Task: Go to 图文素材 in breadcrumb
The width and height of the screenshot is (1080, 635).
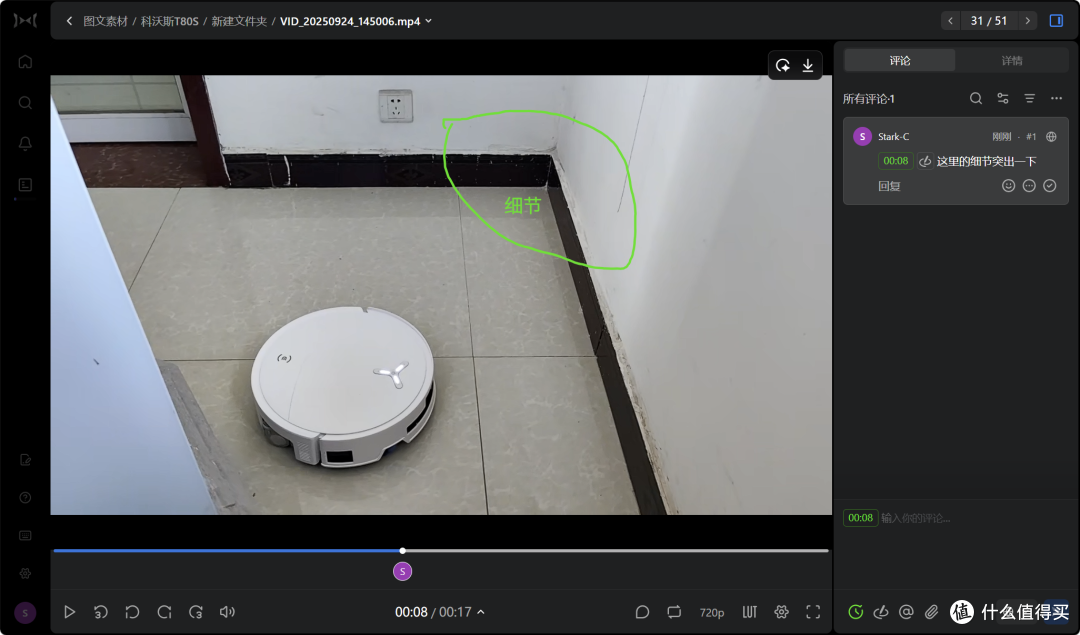Action: point(105,21)
